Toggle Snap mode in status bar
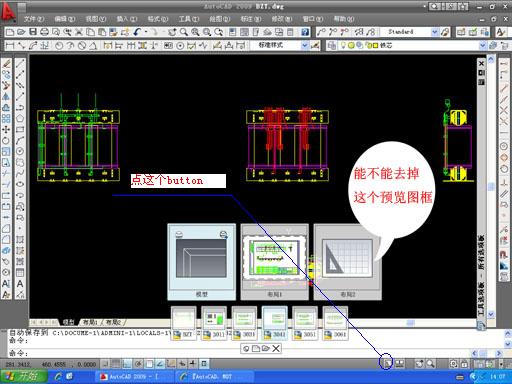The height and width of the screenshot is (384, 512). pyautogui.click(x=105, y=364)
